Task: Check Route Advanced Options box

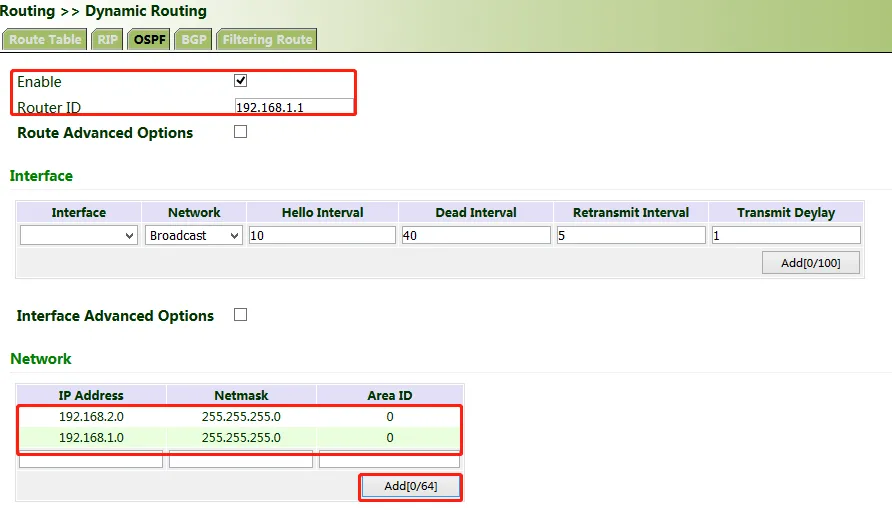Action: pos(241,132)
